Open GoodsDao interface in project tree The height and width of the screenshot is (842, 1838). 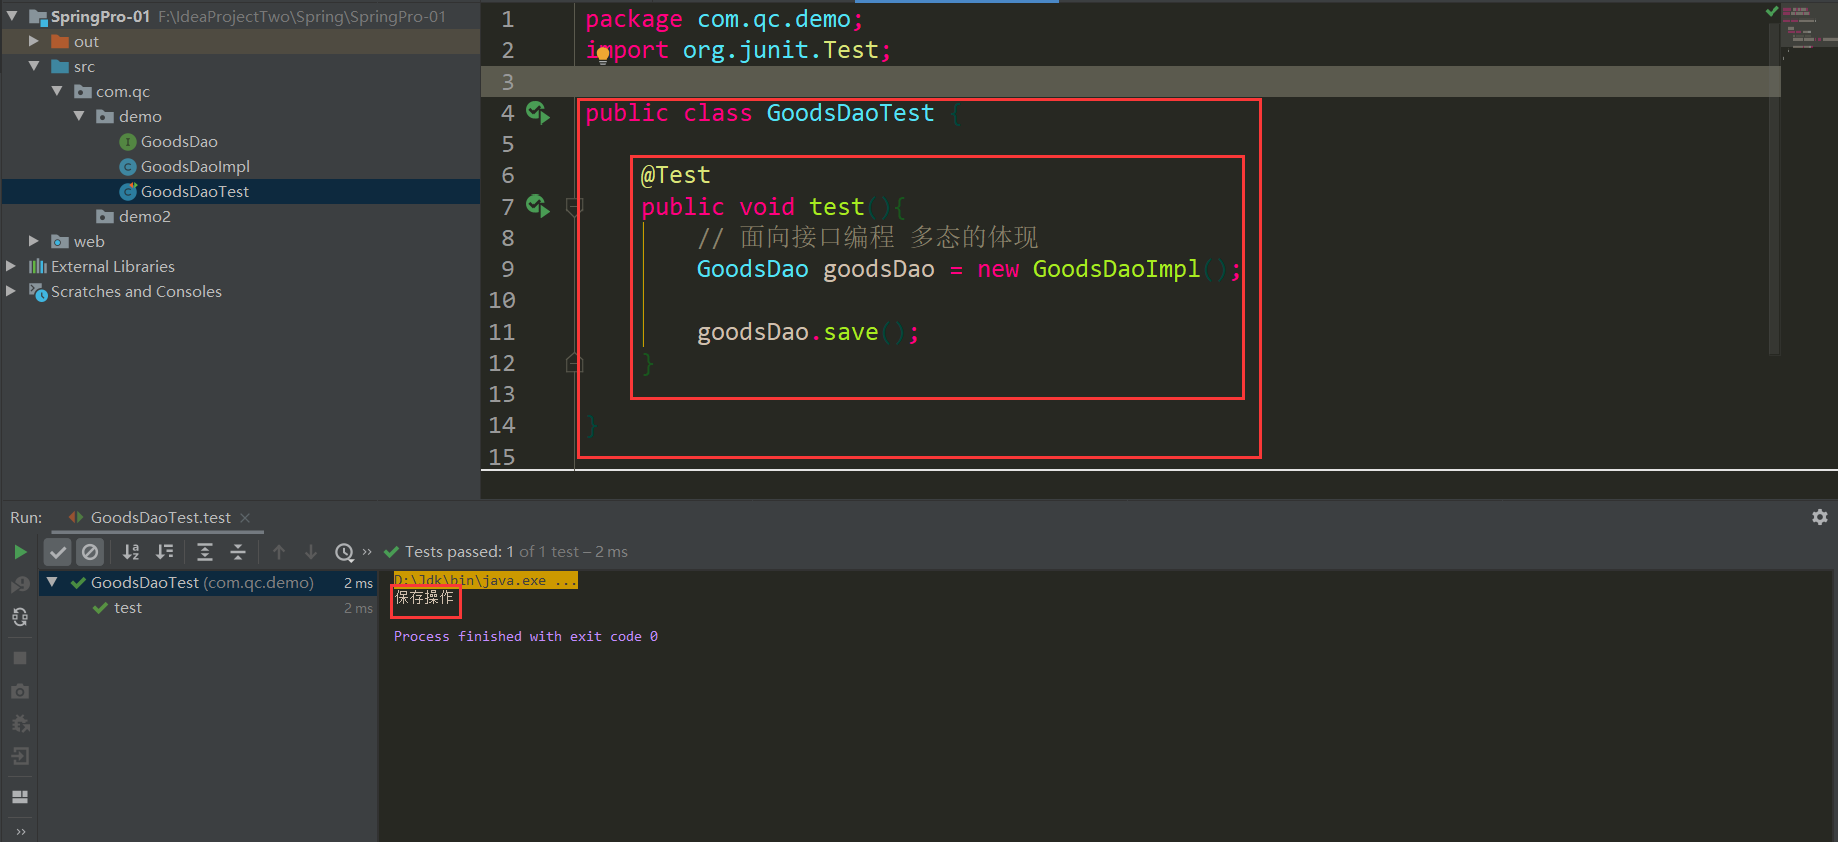pos(179,141)
